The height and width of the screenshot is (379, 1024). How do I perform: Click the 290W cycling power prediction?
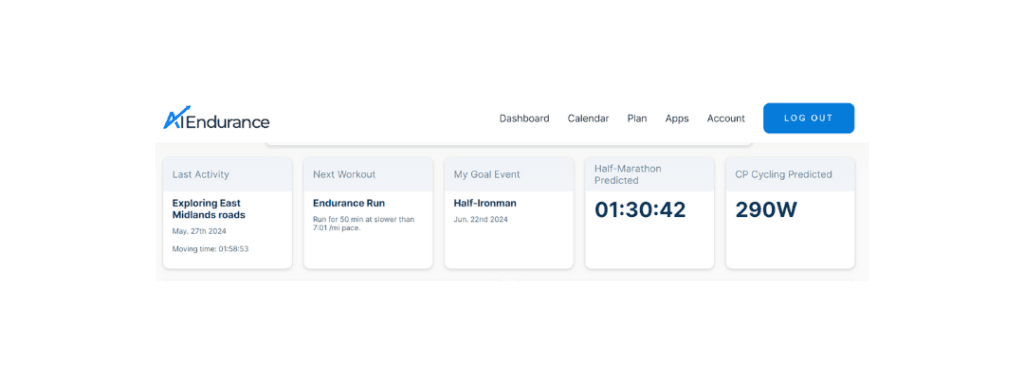pyautogui.click(x=766, y=210)
